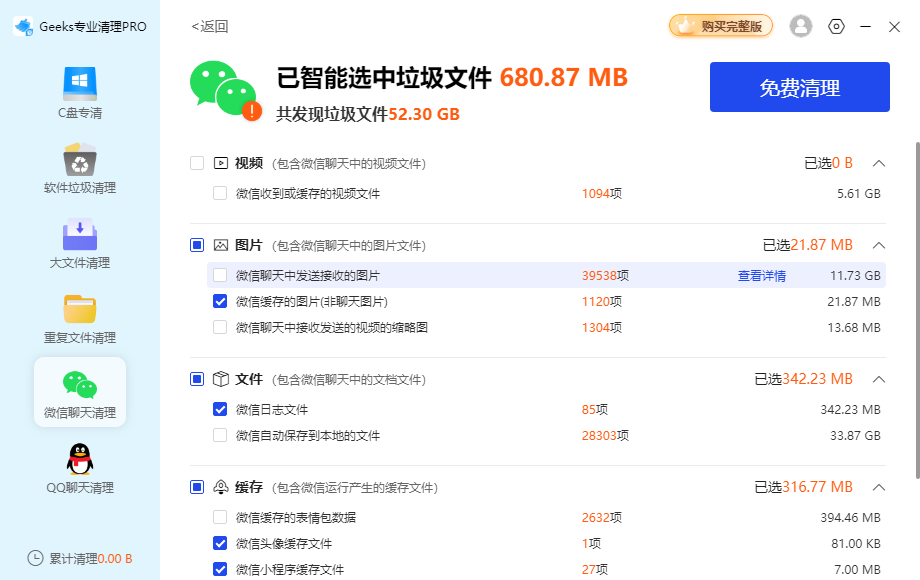Screen dimensions: 920x580
Task: Click the 图片 picture category icon
Action: pos(221,245)
